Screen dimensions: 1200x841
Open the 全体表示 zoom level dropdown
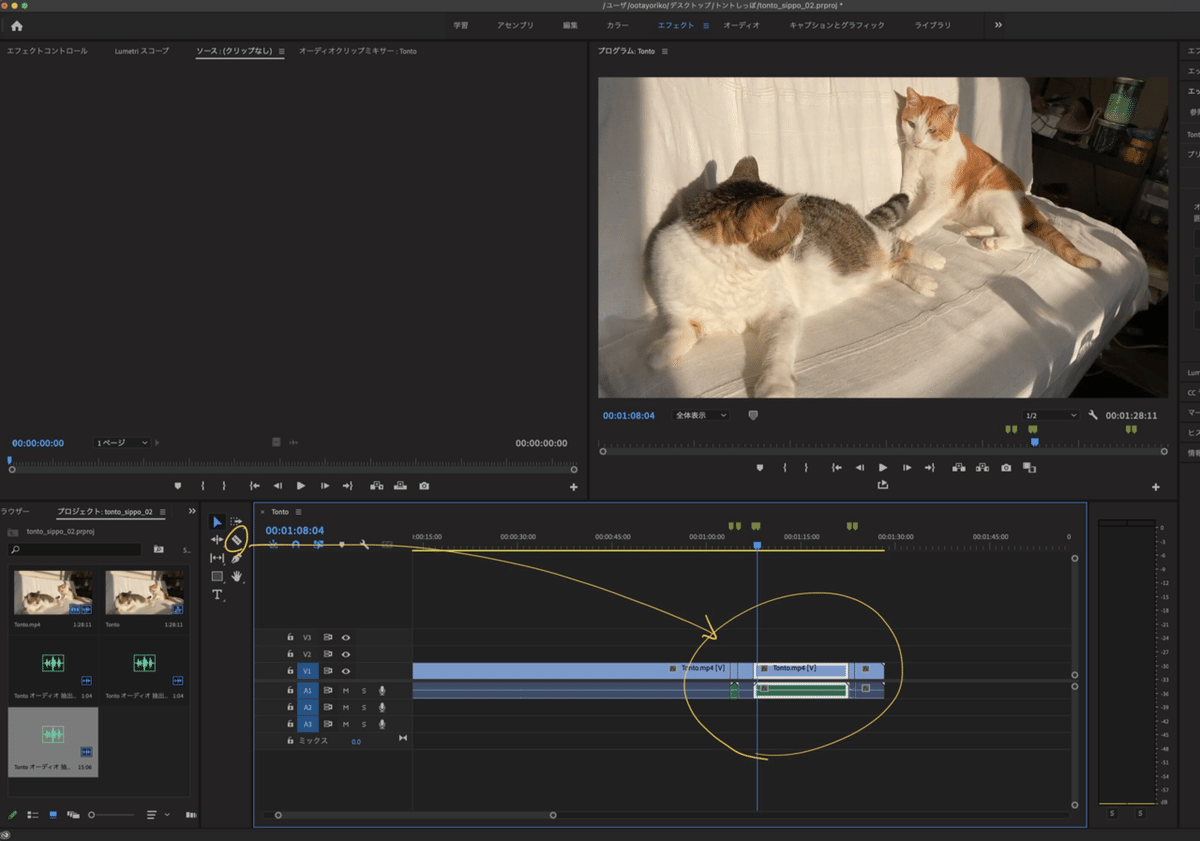tap(701, 415)
